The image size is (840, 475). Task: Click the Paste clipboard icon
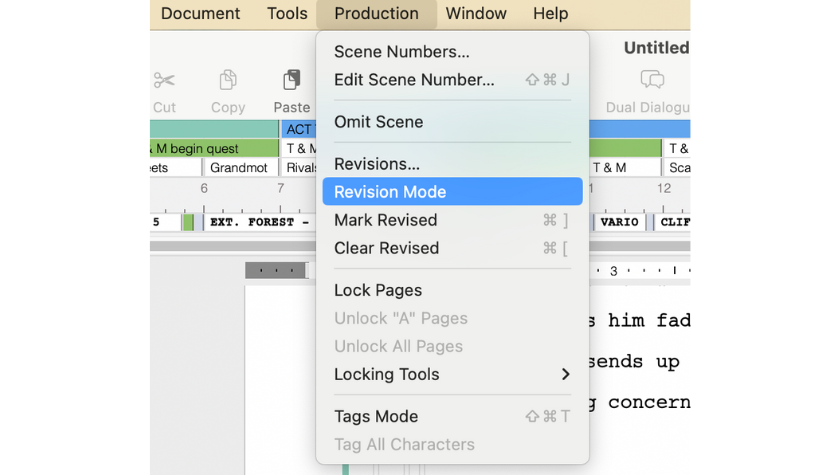click(292, 80)
